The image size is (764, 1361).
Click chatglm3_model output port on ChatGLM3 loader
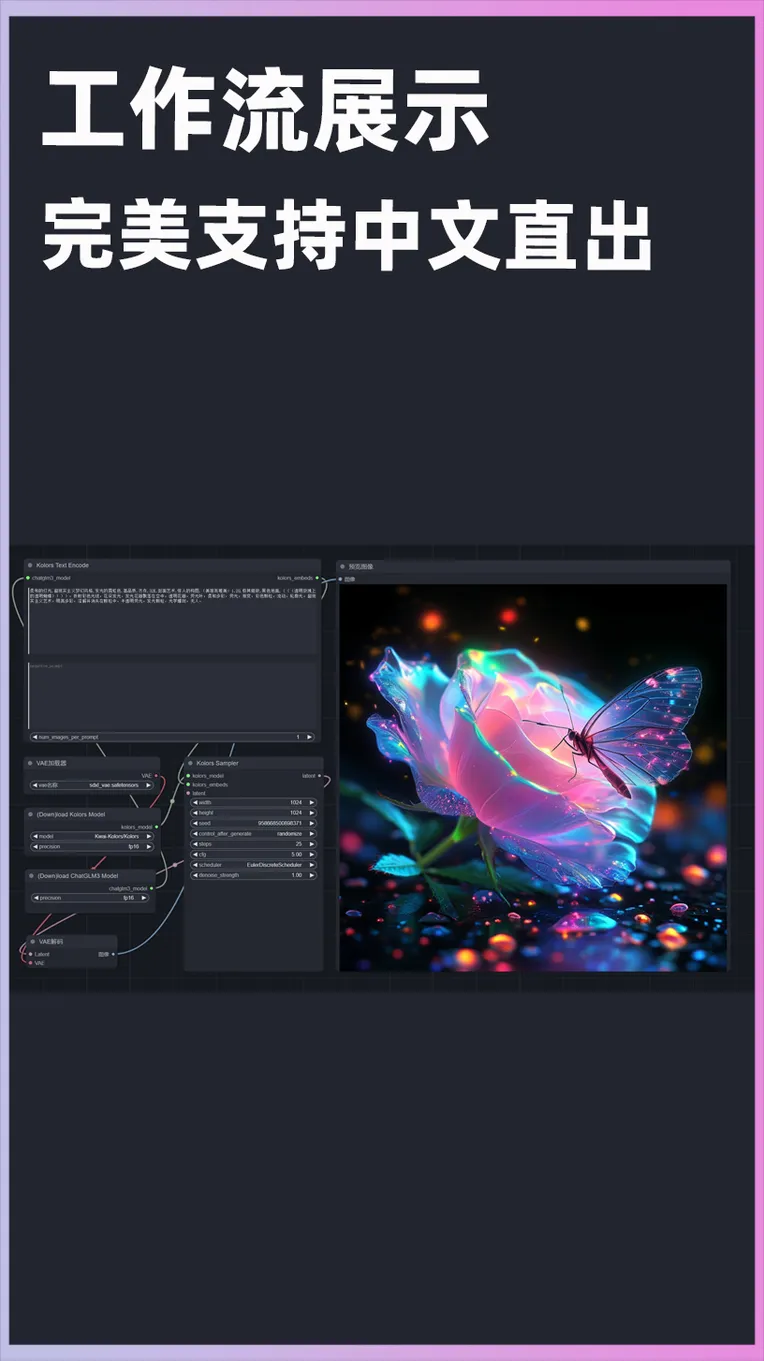pyautogui.click(x=152, y=888)
